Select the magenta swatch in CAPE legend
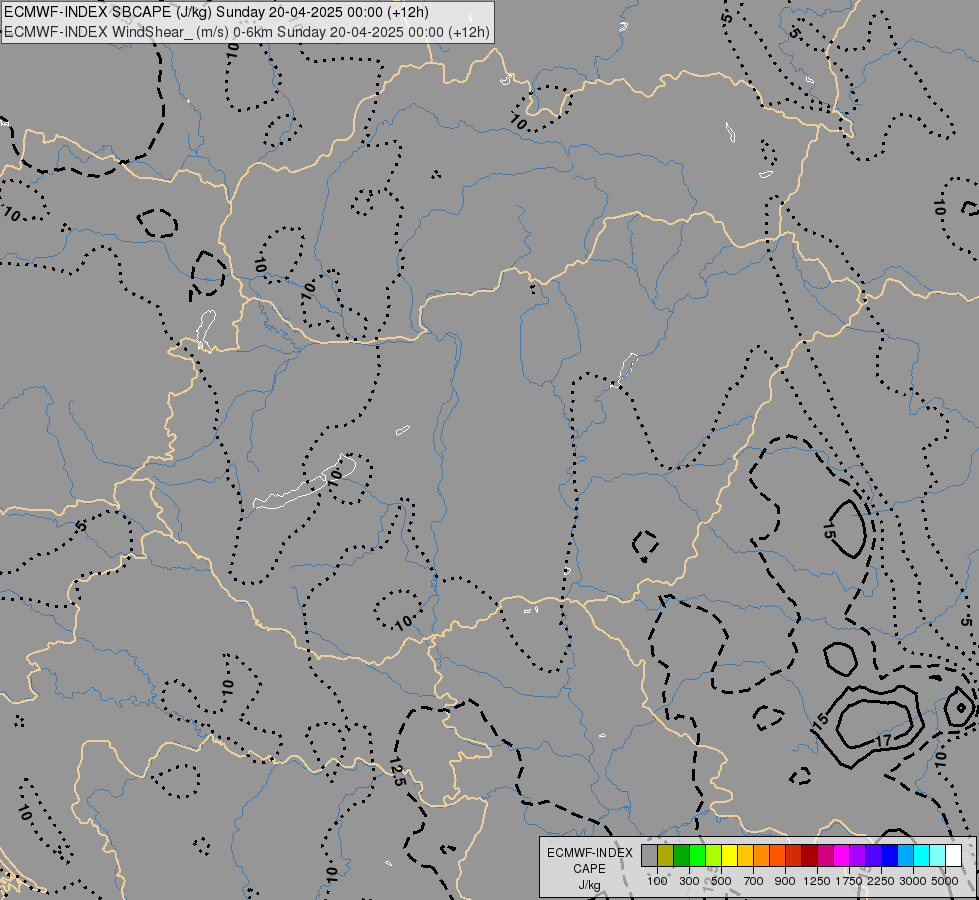Viewport: 979px width, 900px height. (x=841, y=855)
